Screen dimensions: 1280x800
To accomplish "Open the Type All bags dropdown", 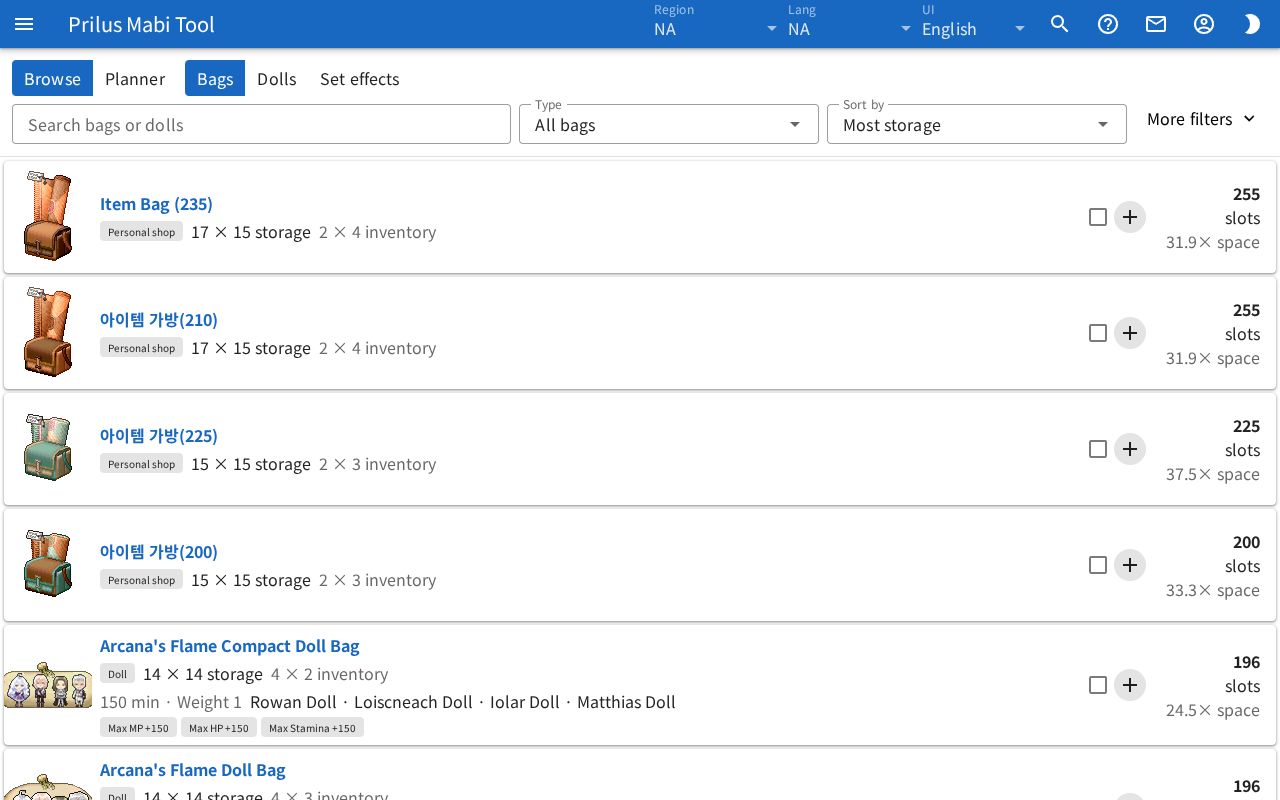I will tap(669, 124).
